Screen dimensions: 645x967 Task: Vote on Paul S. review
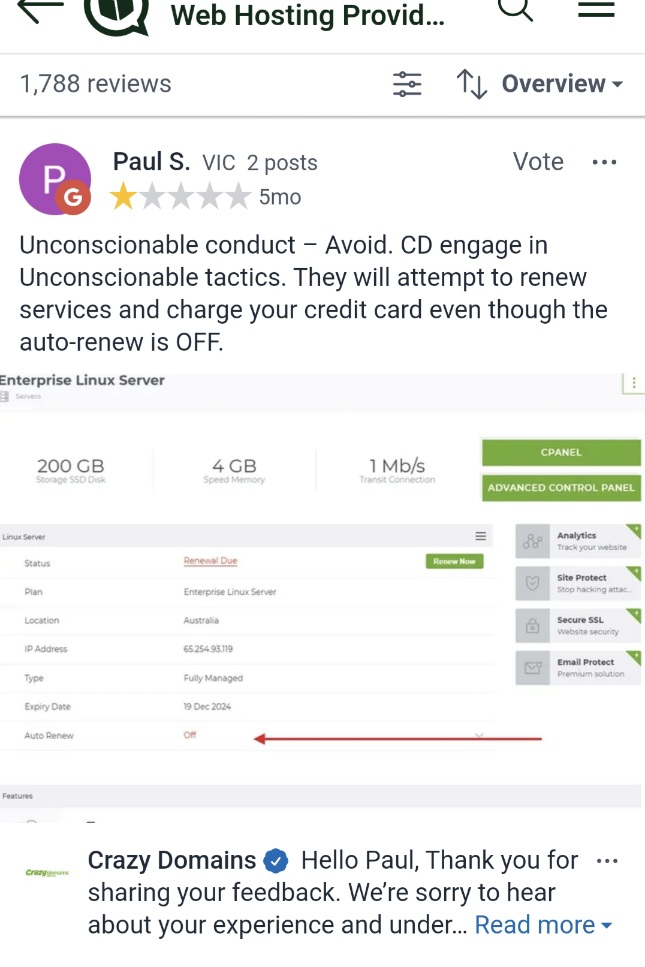click(x=538, y=162)
